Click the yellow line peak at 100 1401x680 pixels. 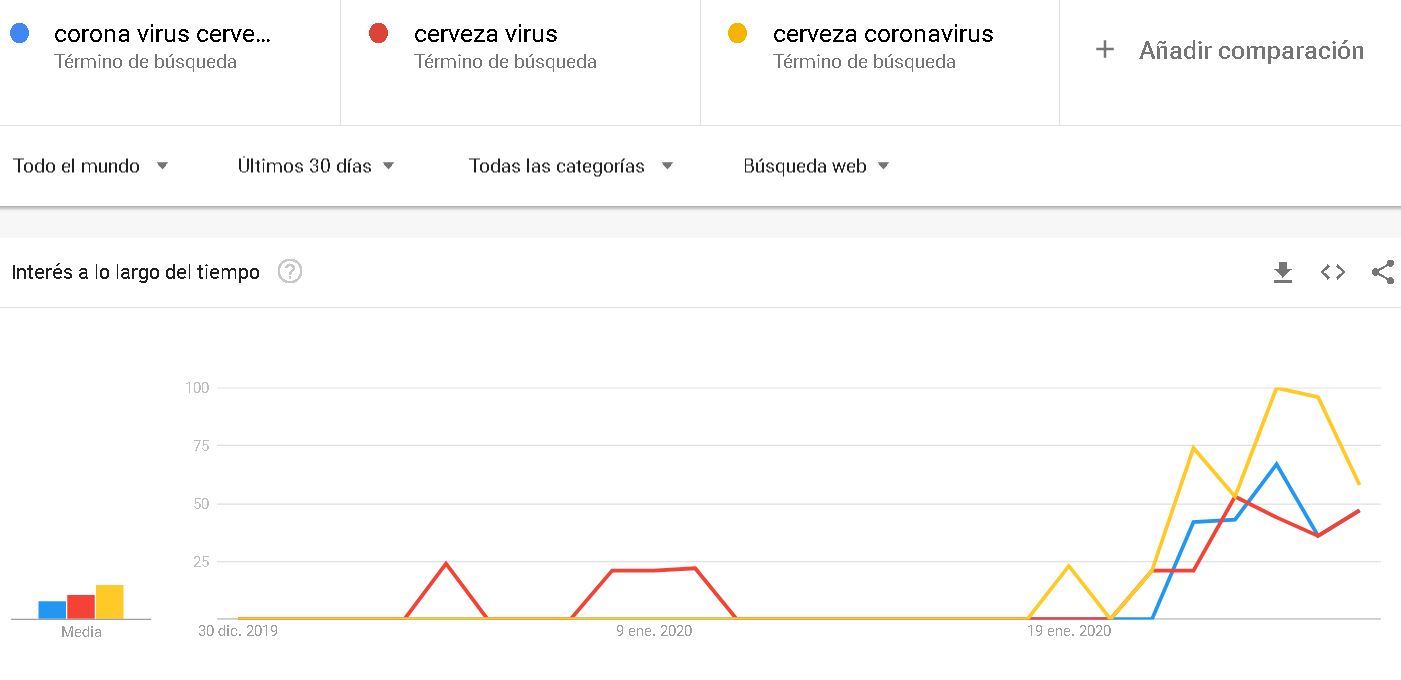[1277, 388]
